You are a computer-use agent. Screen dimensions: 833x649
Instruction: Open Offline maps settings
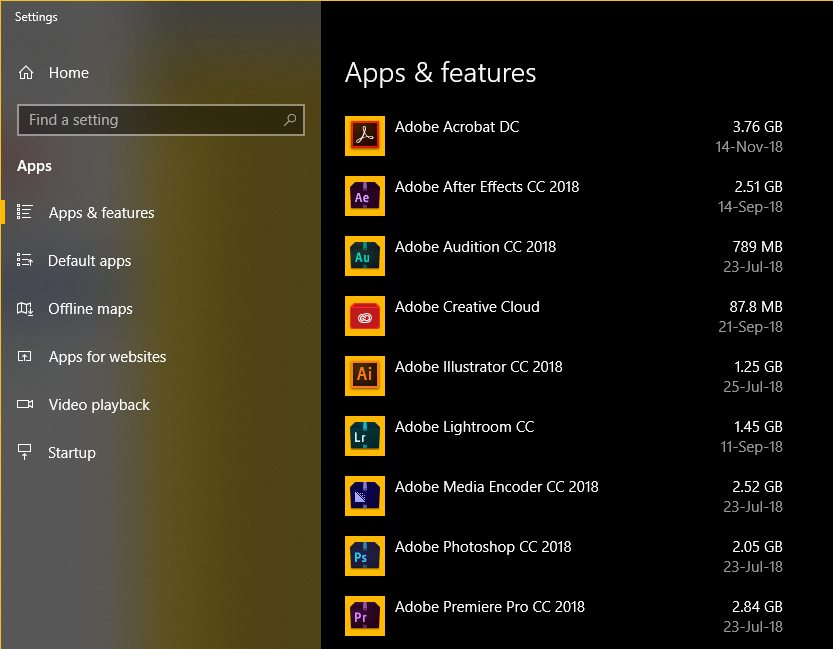(x=90, y=309)
